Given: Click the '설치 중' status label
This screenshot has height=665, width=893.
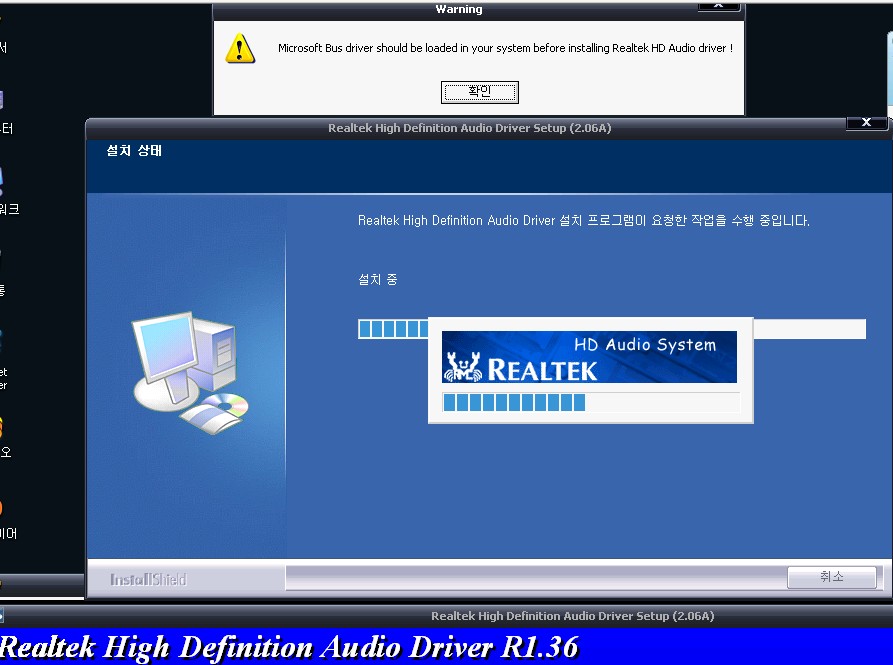Looking at the screenshot, I should (x=378, y=280).
